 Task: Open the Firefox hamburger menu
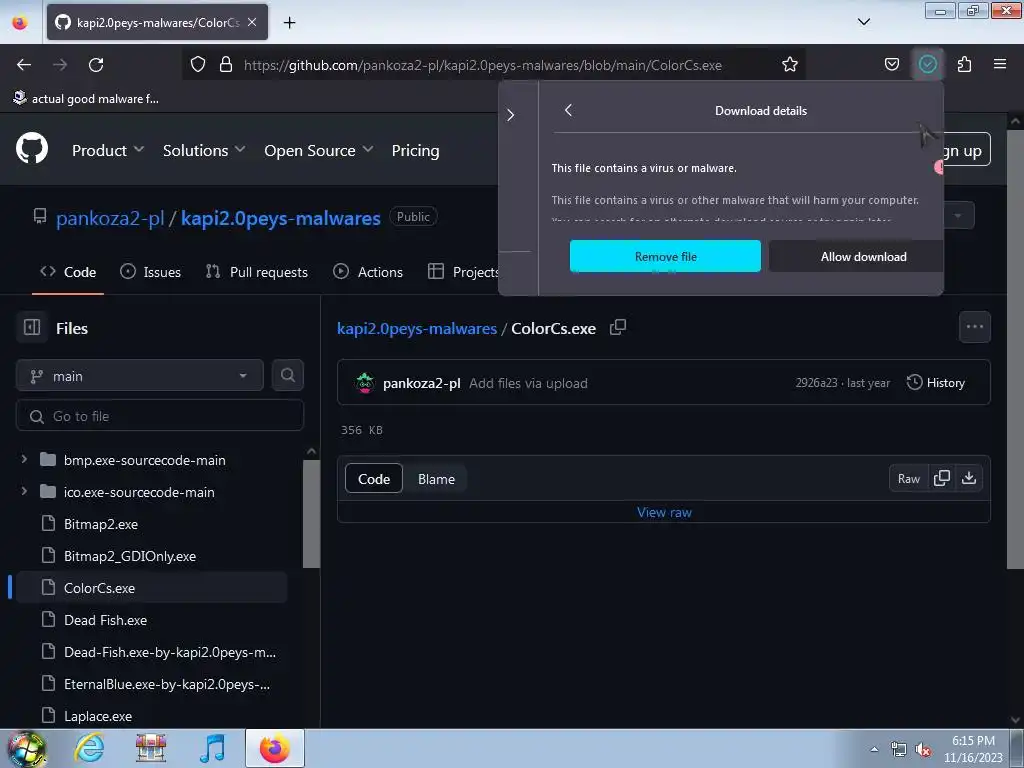click(x=1000, y=64)
